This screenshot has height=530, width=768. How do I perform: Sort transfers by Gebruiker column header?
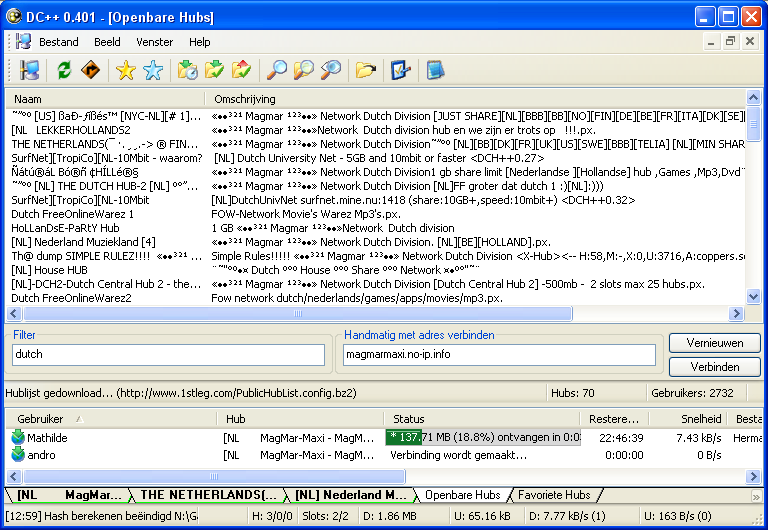(x=111, y=419)
